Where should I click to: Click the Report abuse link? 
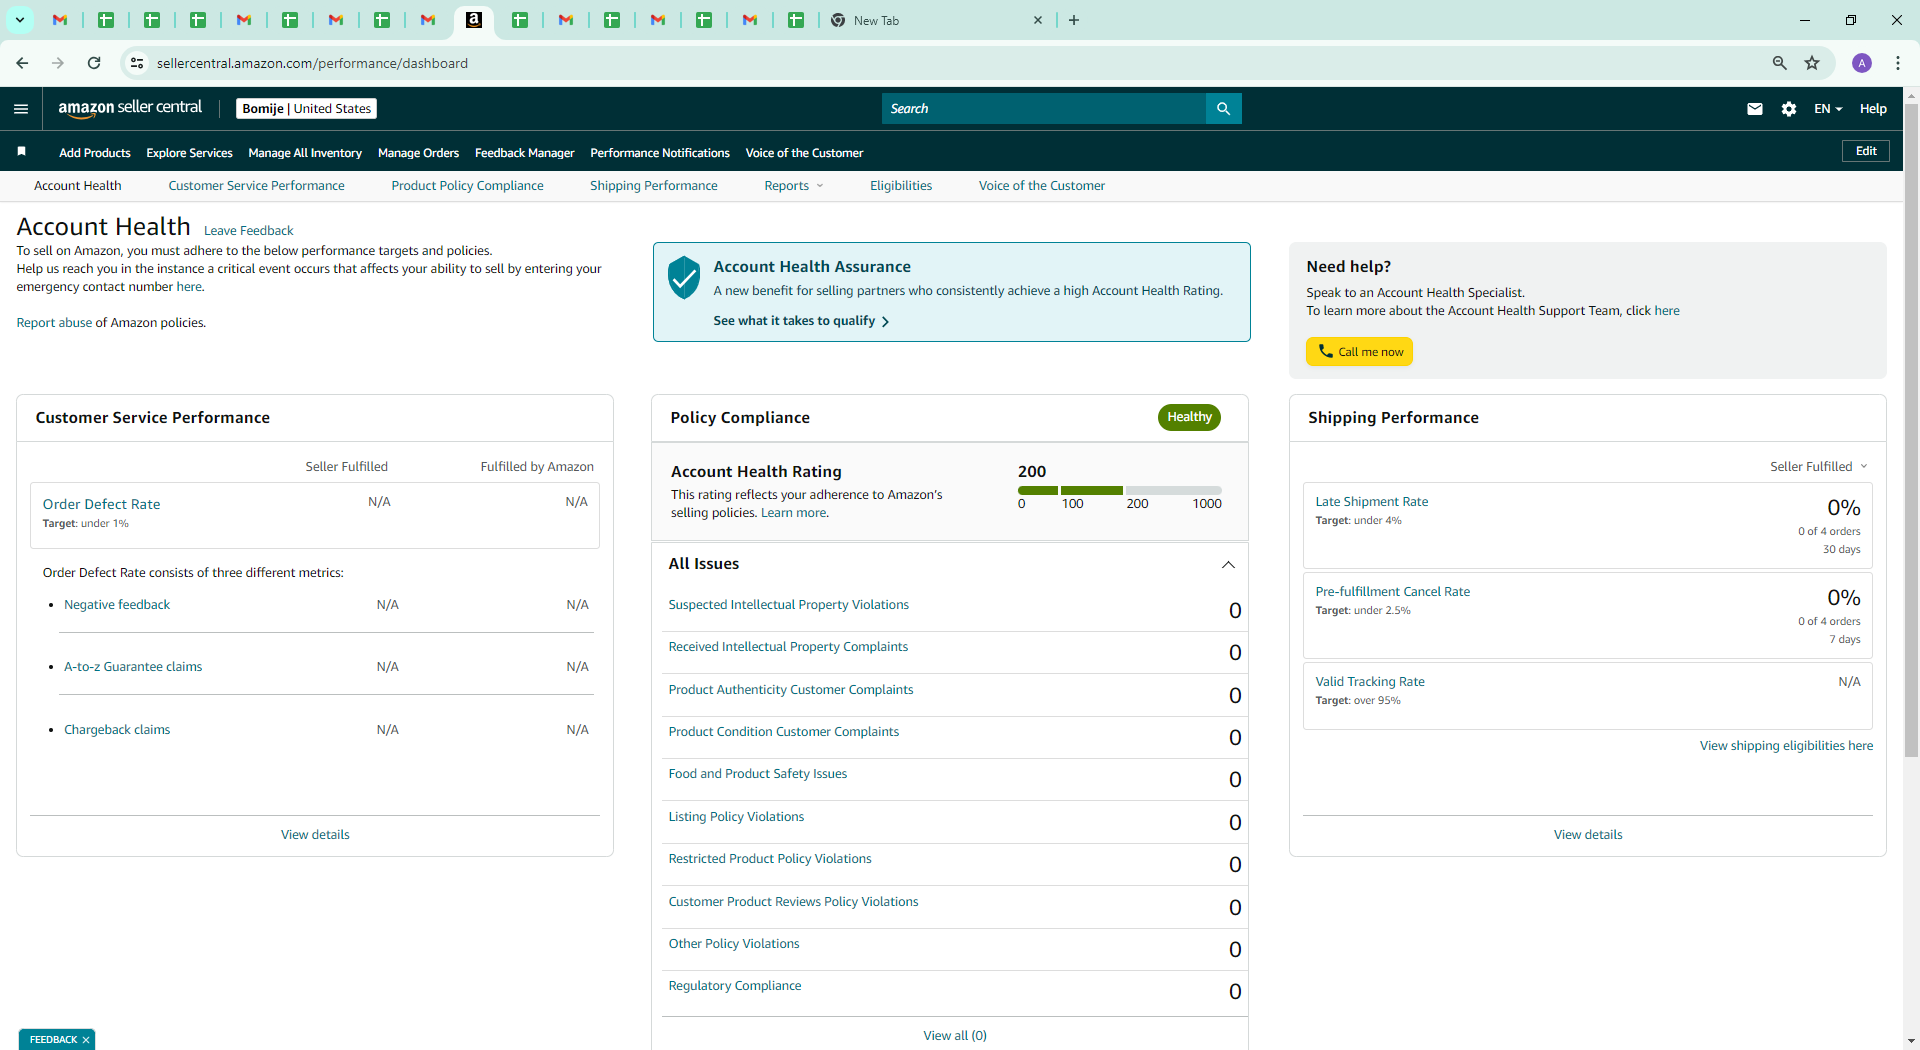pyautogui.click(x=54, y=323)
